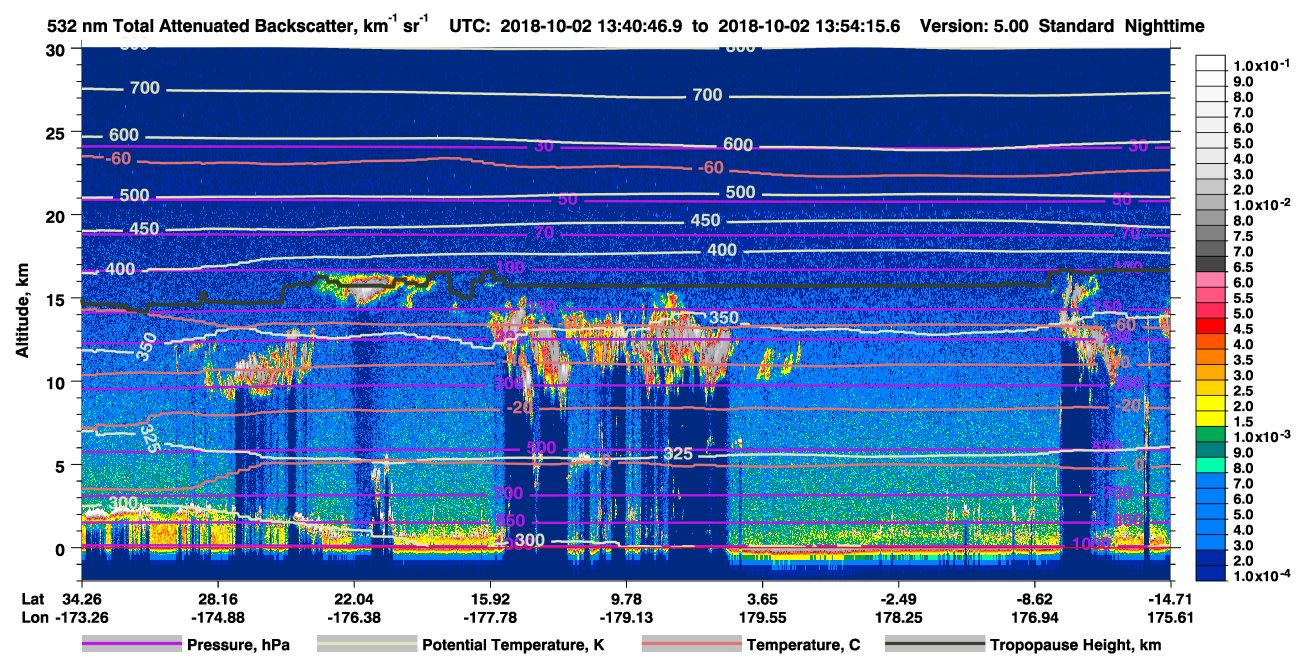
Task: Click the 'Pressure, hPa' legend label
Action: click(x=238, y=645)
